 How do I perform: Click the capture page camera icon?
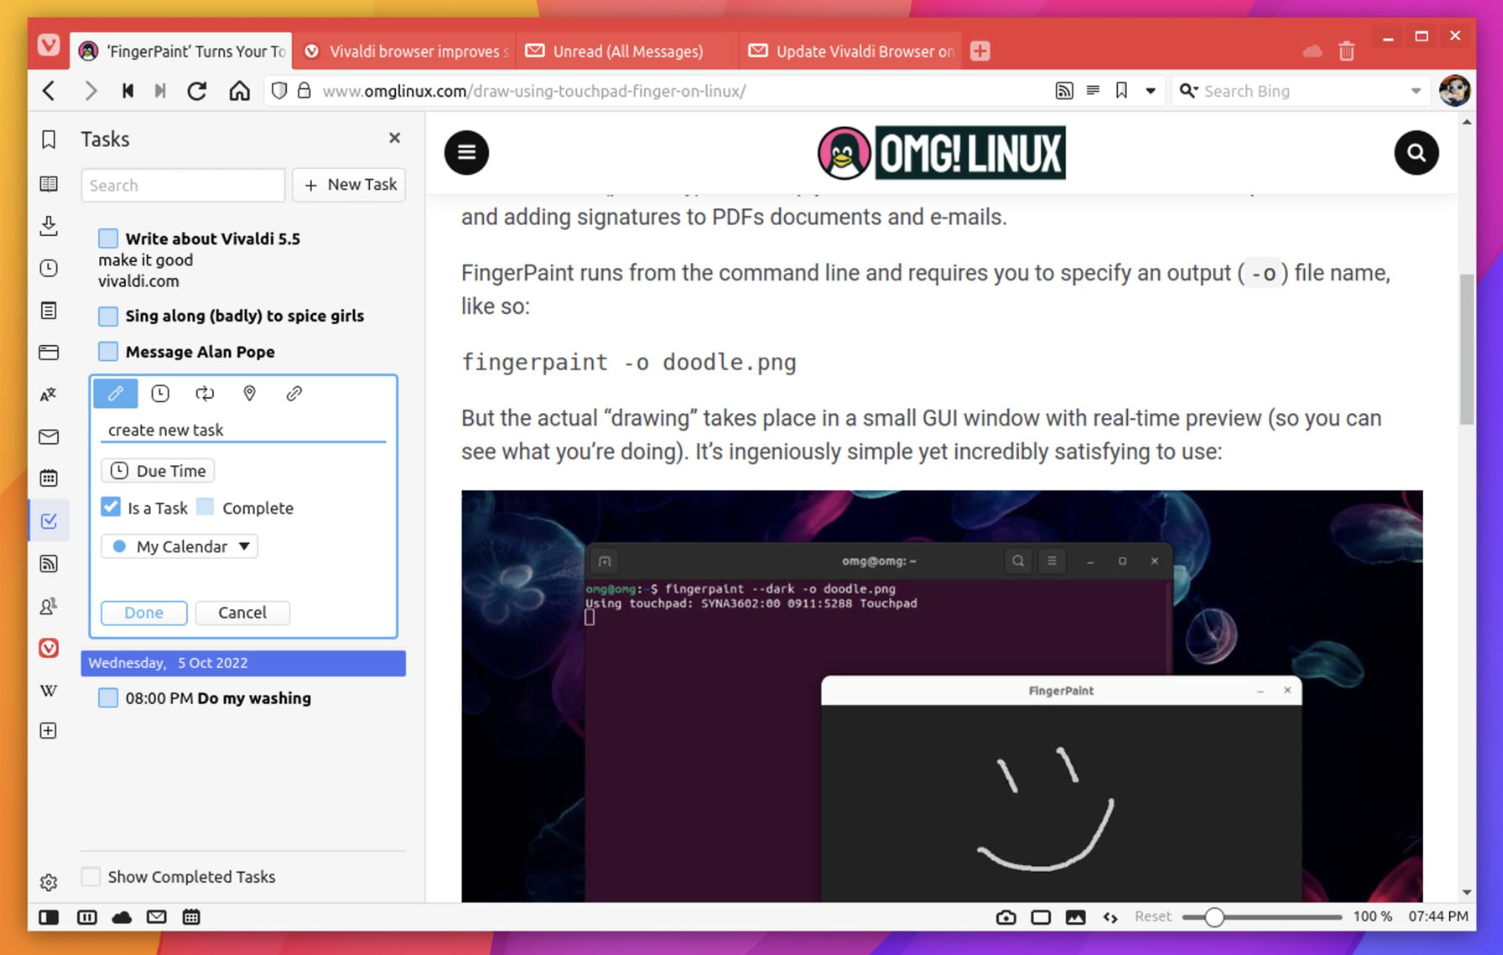1006,917
